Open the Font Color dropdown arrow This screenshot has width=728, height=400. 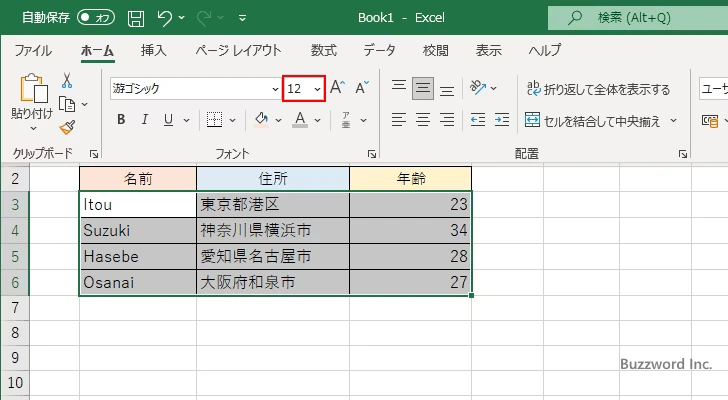318,120
